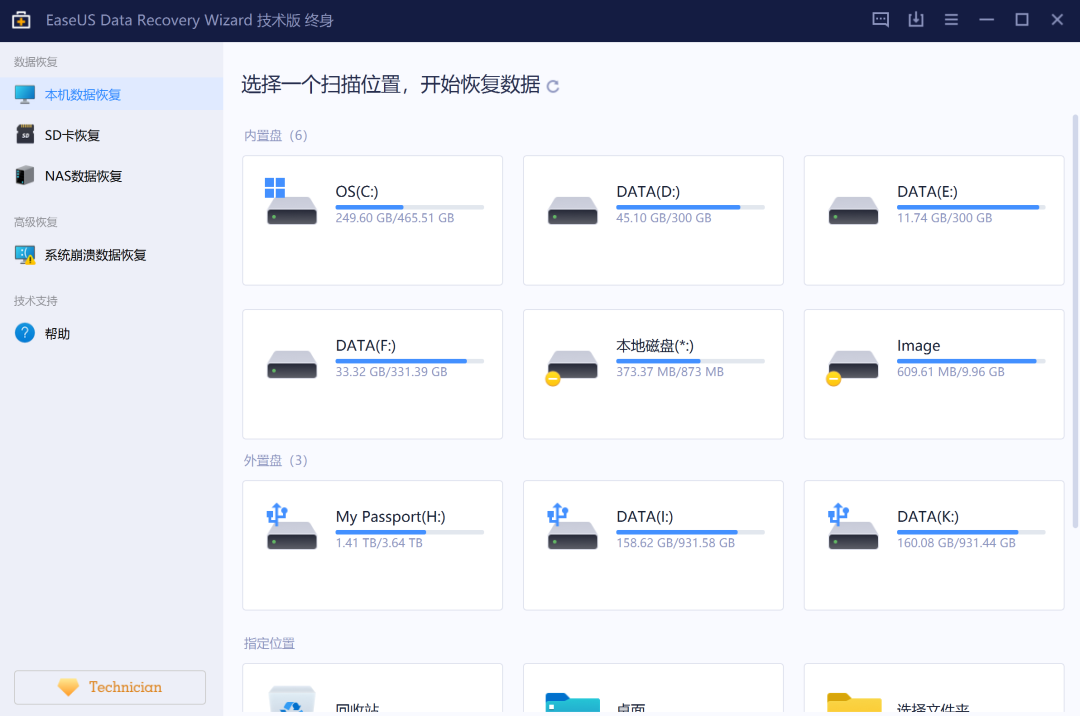Screen dimensions: 1080x716
Task: Click the DATA(D:) drive icon
Action: (x=572, y=210)
